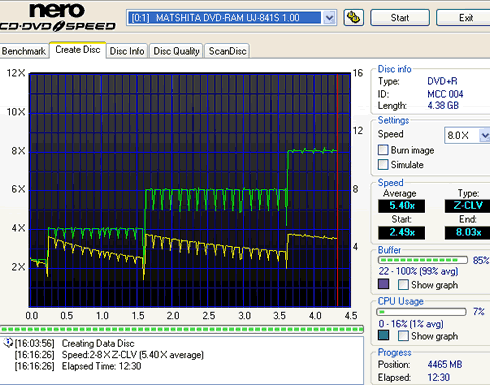
Task: Switch to the Disc Quality tab
Action: coord(176,51)
